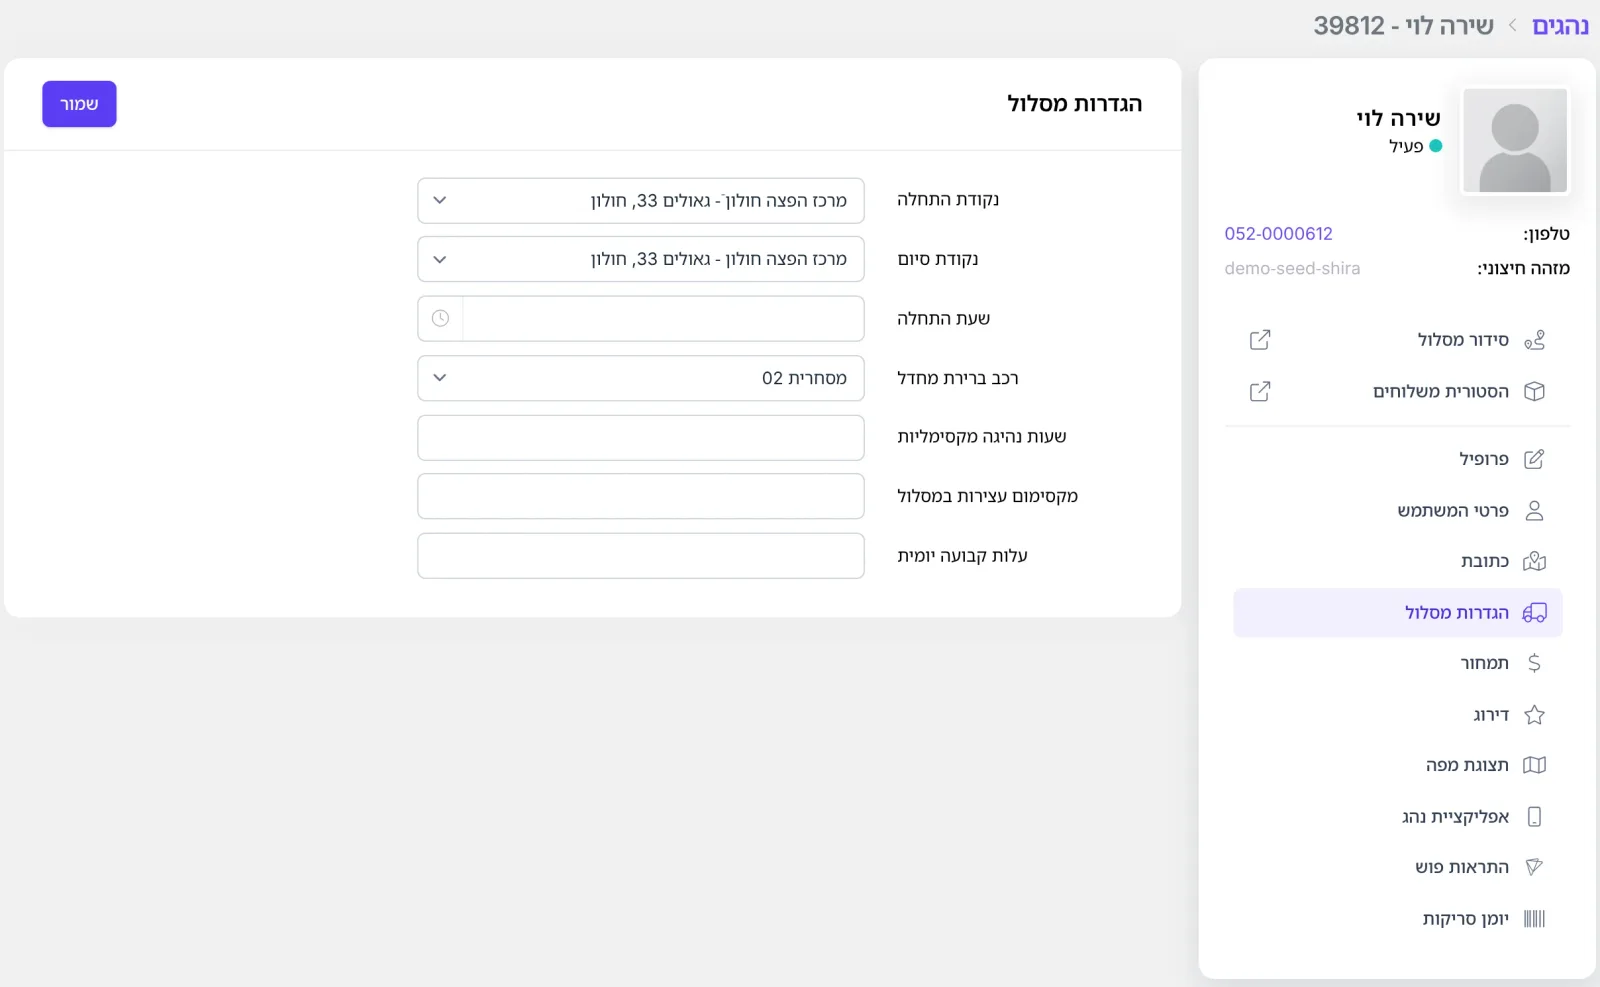Click the driver profile avatar thumbnail

[1515, 140]
